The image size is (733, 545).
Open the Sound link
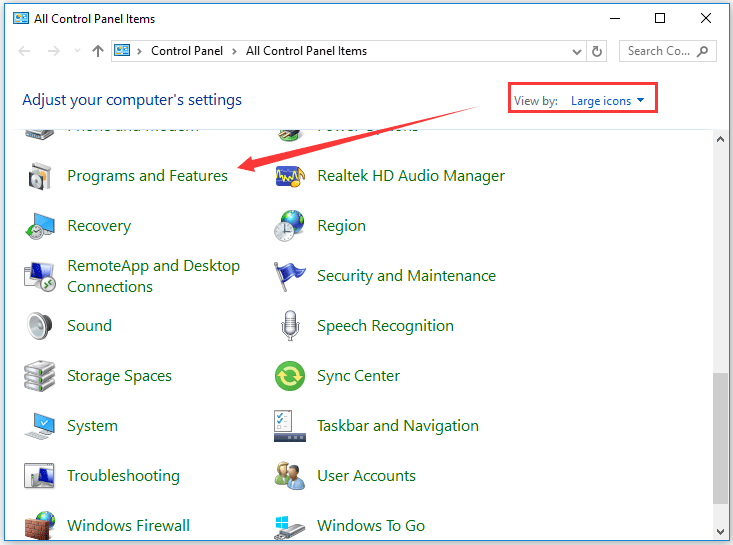coord(89,325)
